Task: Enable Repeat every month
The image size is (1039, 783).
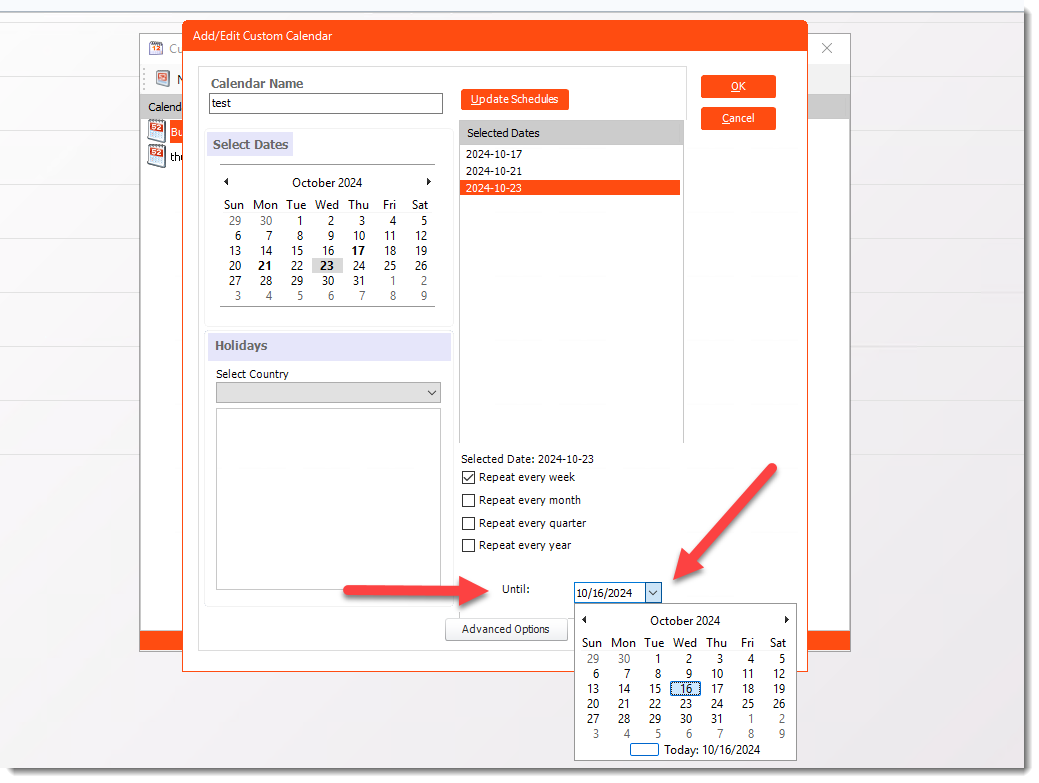Action: (x=469, y=500)
